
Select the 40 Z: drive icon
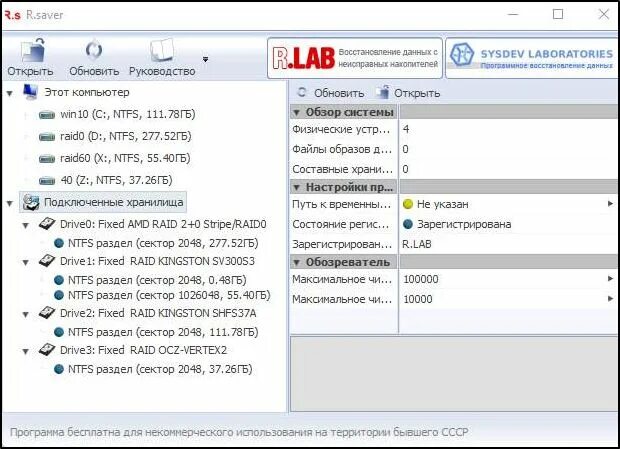[x=47, y=181]
